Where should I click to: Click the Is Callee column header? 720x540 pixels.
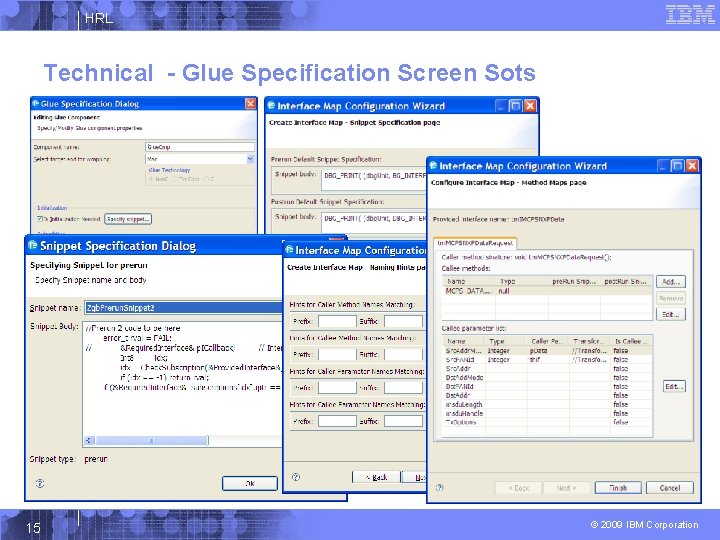tap(631, 341)
